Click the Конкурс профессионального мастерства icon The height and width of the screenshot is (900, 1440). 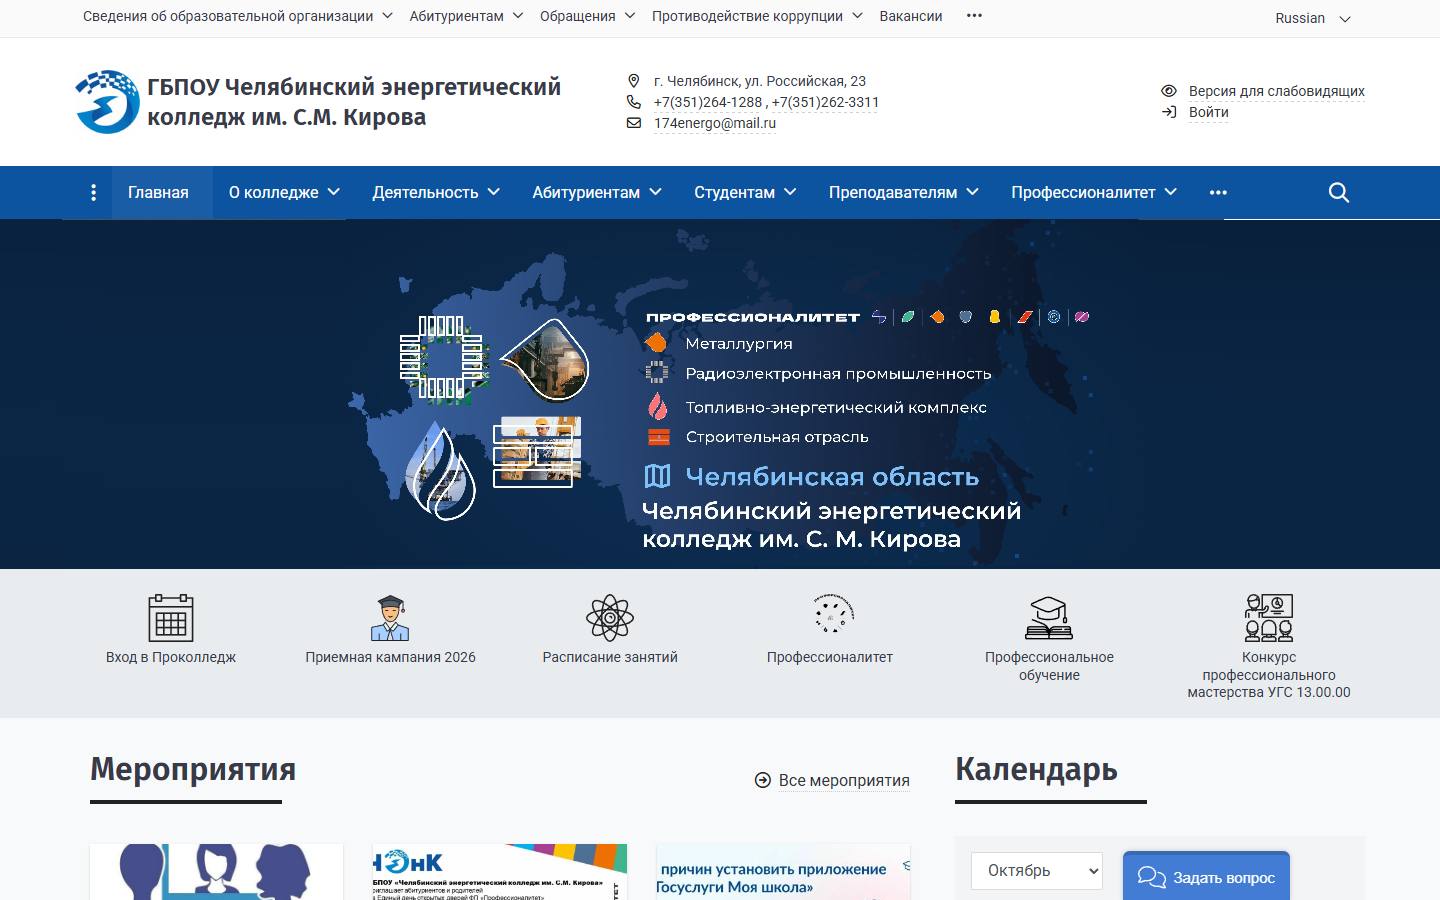tap(1269, 617)
